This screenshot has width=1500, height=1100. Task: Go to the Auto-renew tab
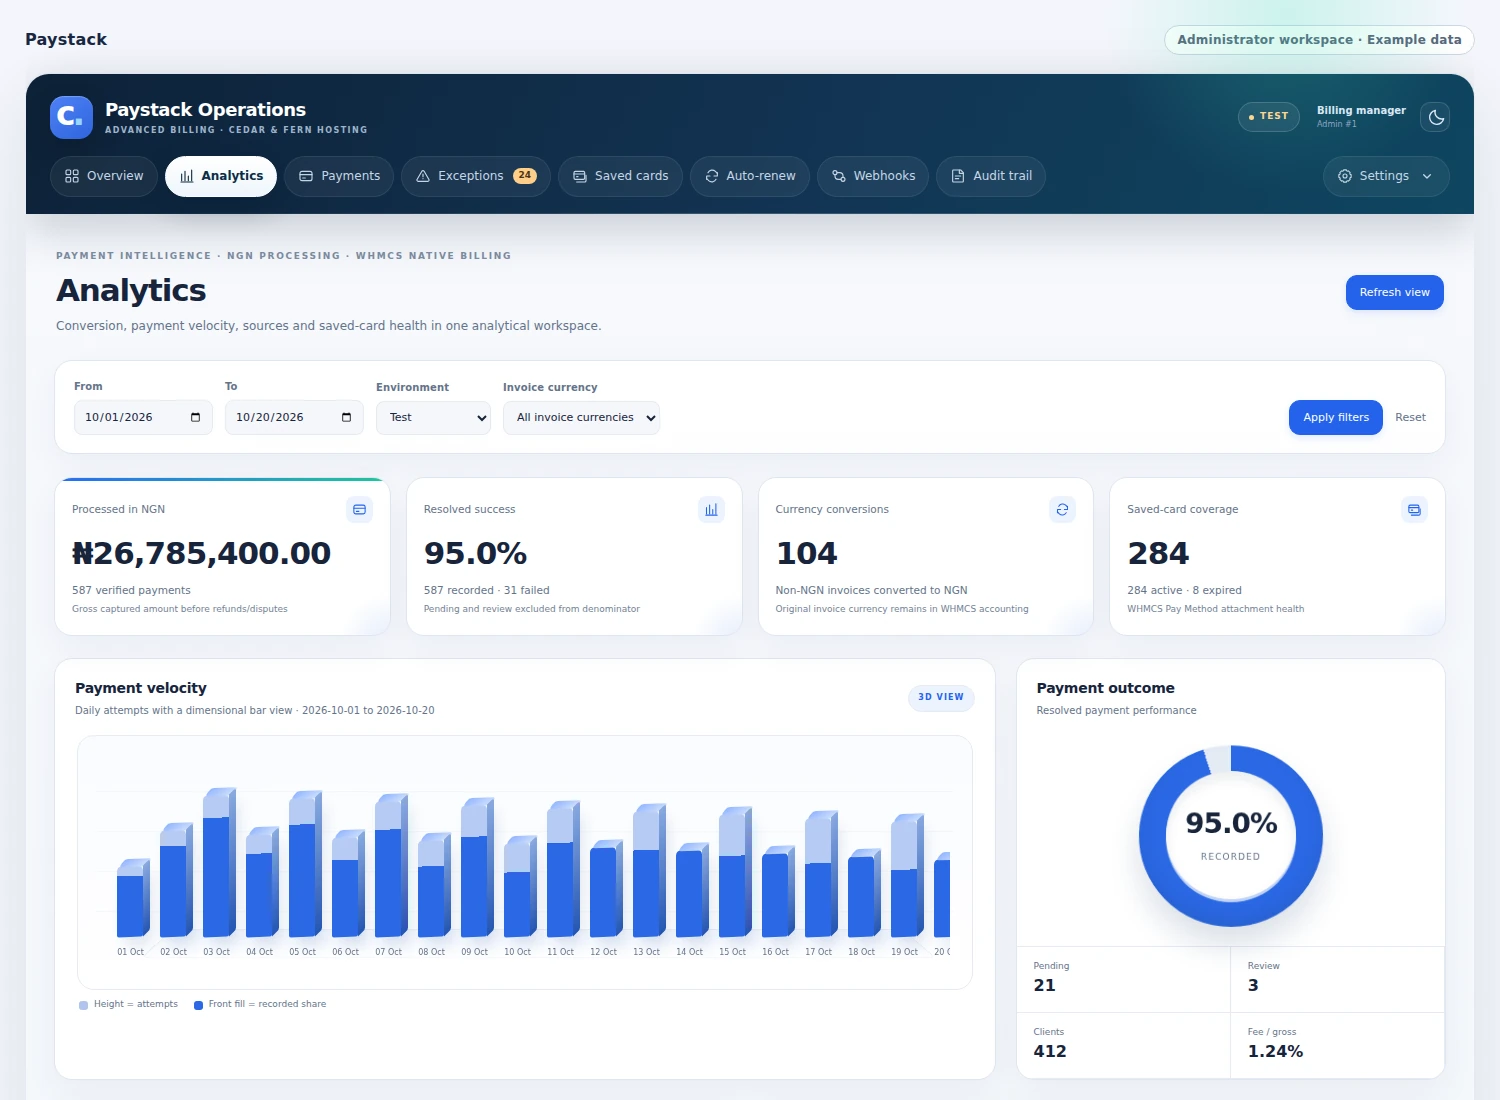tap(750, 176)
